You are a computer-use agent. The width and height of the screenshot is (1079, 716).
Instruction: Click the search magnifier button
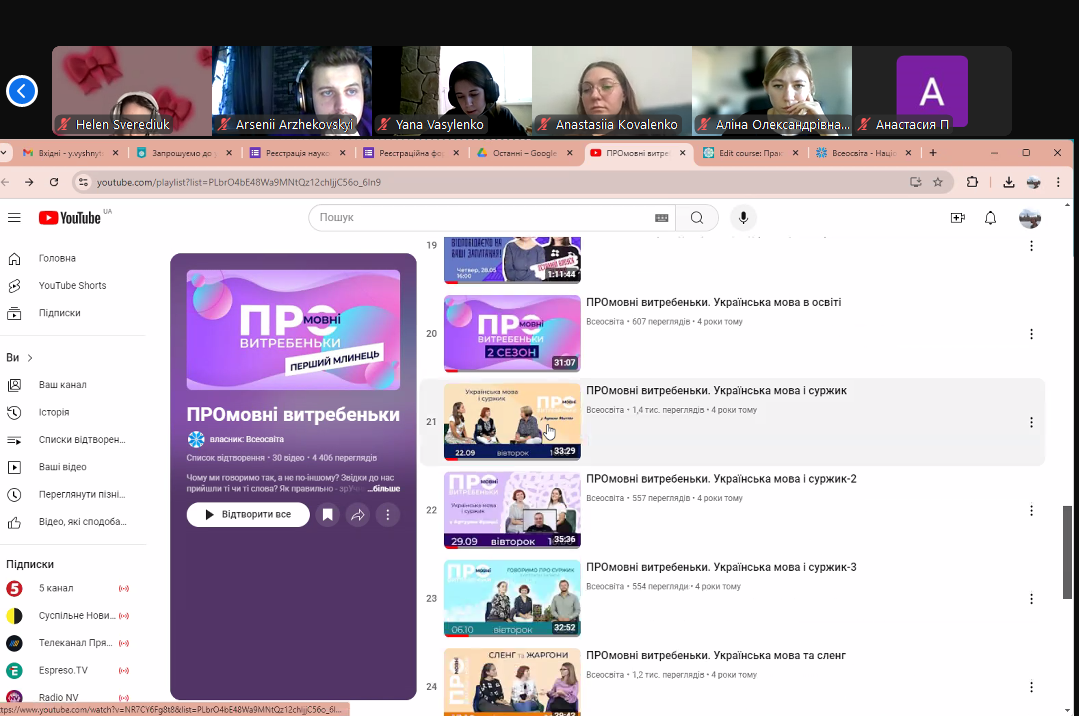tap(697, 218)
